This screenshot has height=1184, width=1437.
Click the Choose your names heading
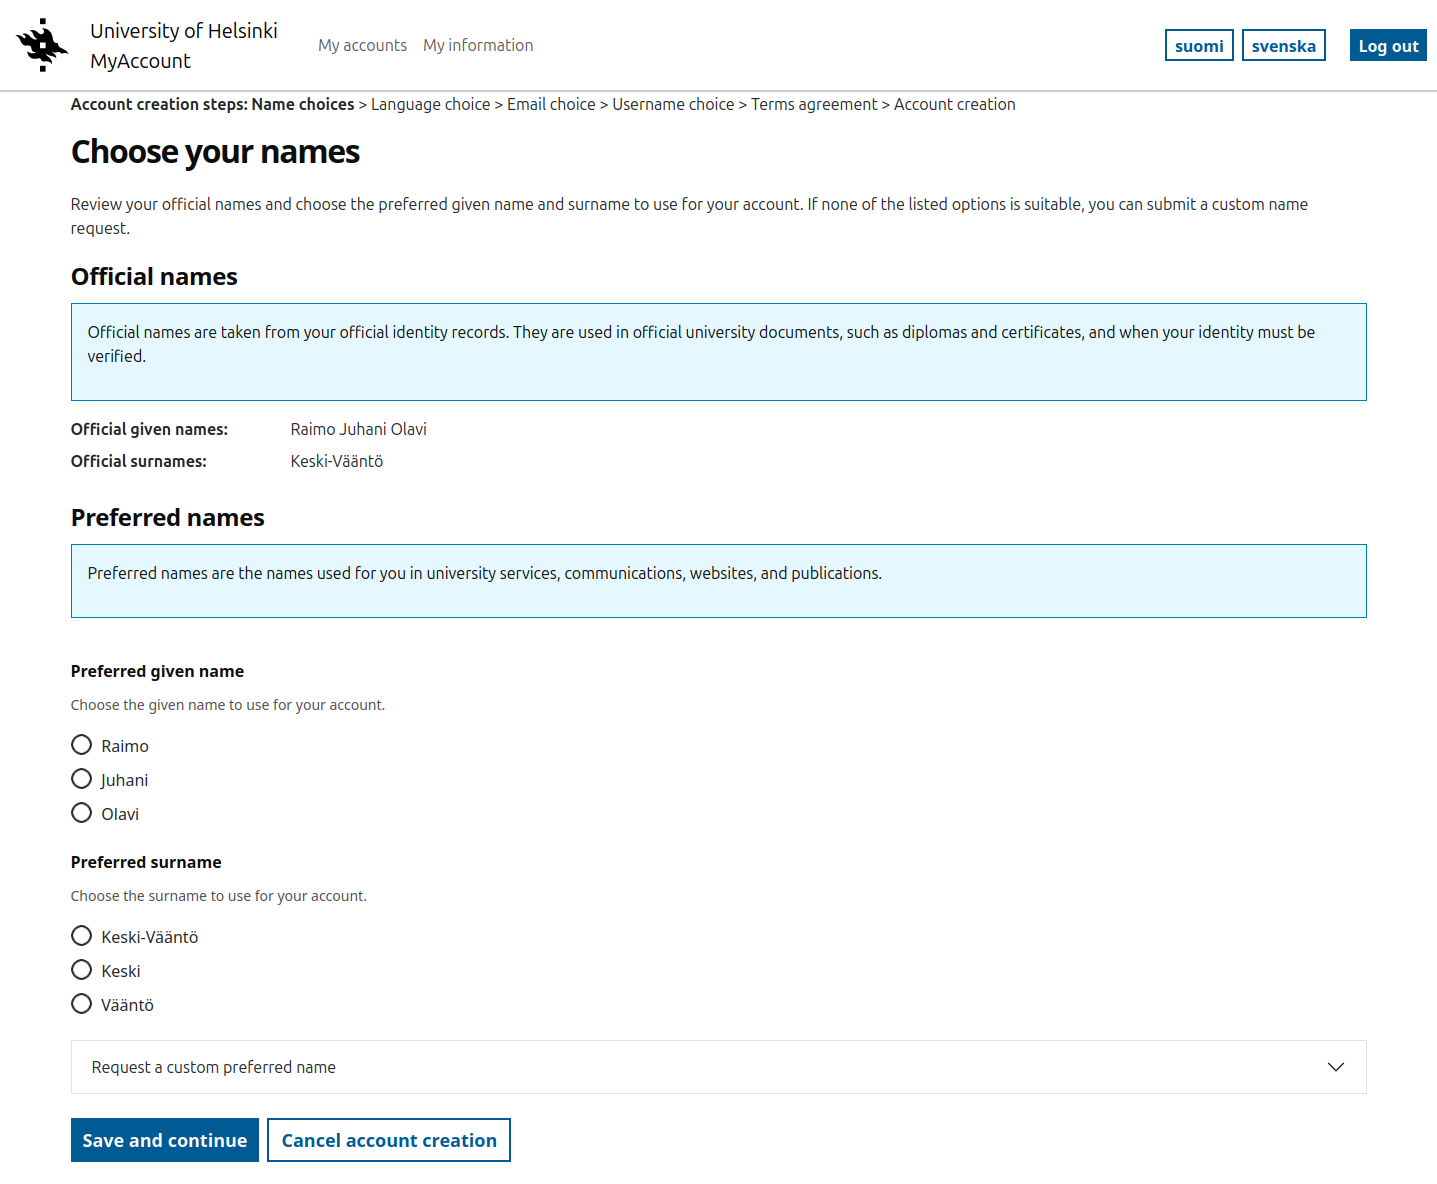[x=215, y=152]
